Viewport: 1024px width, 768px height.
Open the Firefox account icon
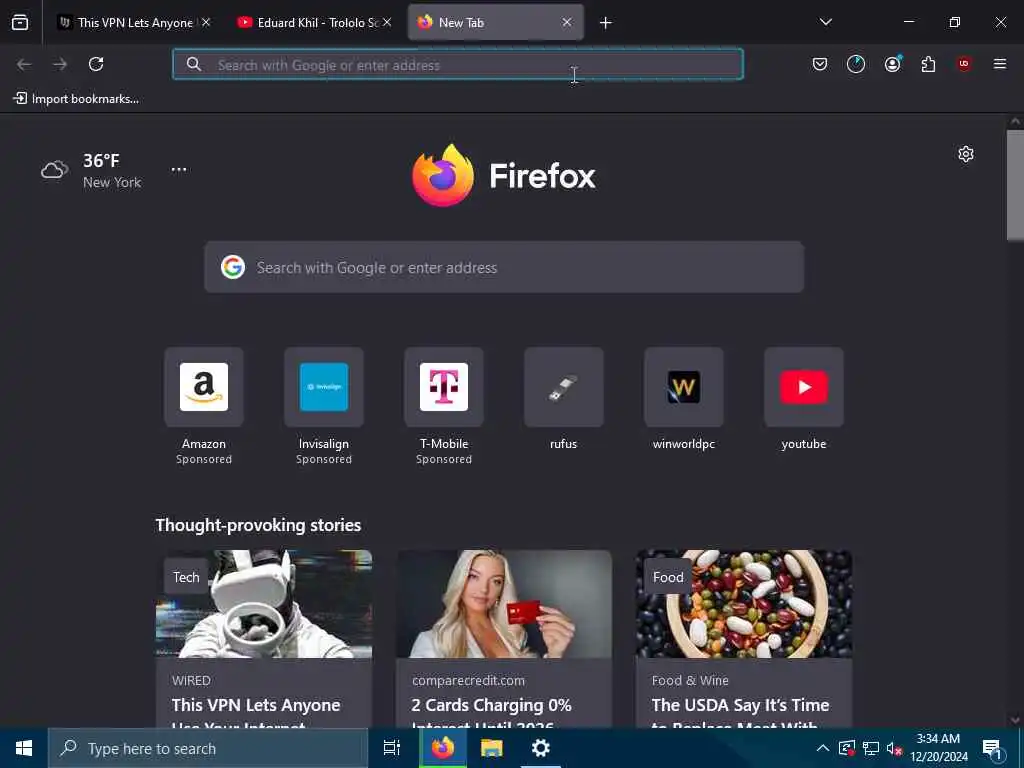[x=892, y=64]
